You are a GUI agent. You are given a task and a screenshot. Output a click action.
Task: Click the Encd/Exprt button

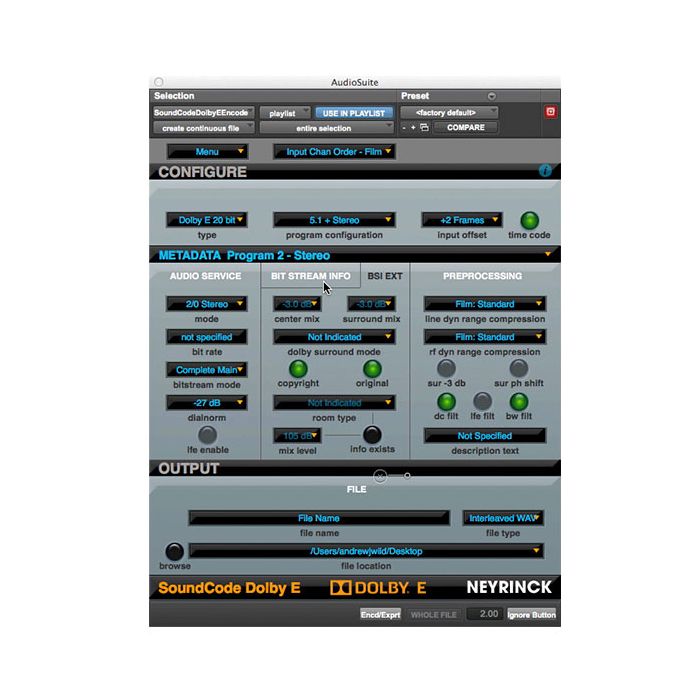point(380,615)
